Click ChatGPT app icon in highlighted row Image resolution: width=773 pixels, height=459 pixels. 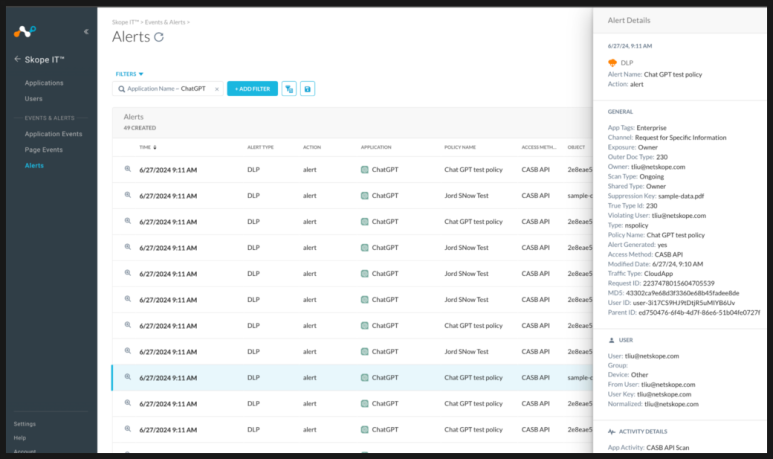[364, 378]
